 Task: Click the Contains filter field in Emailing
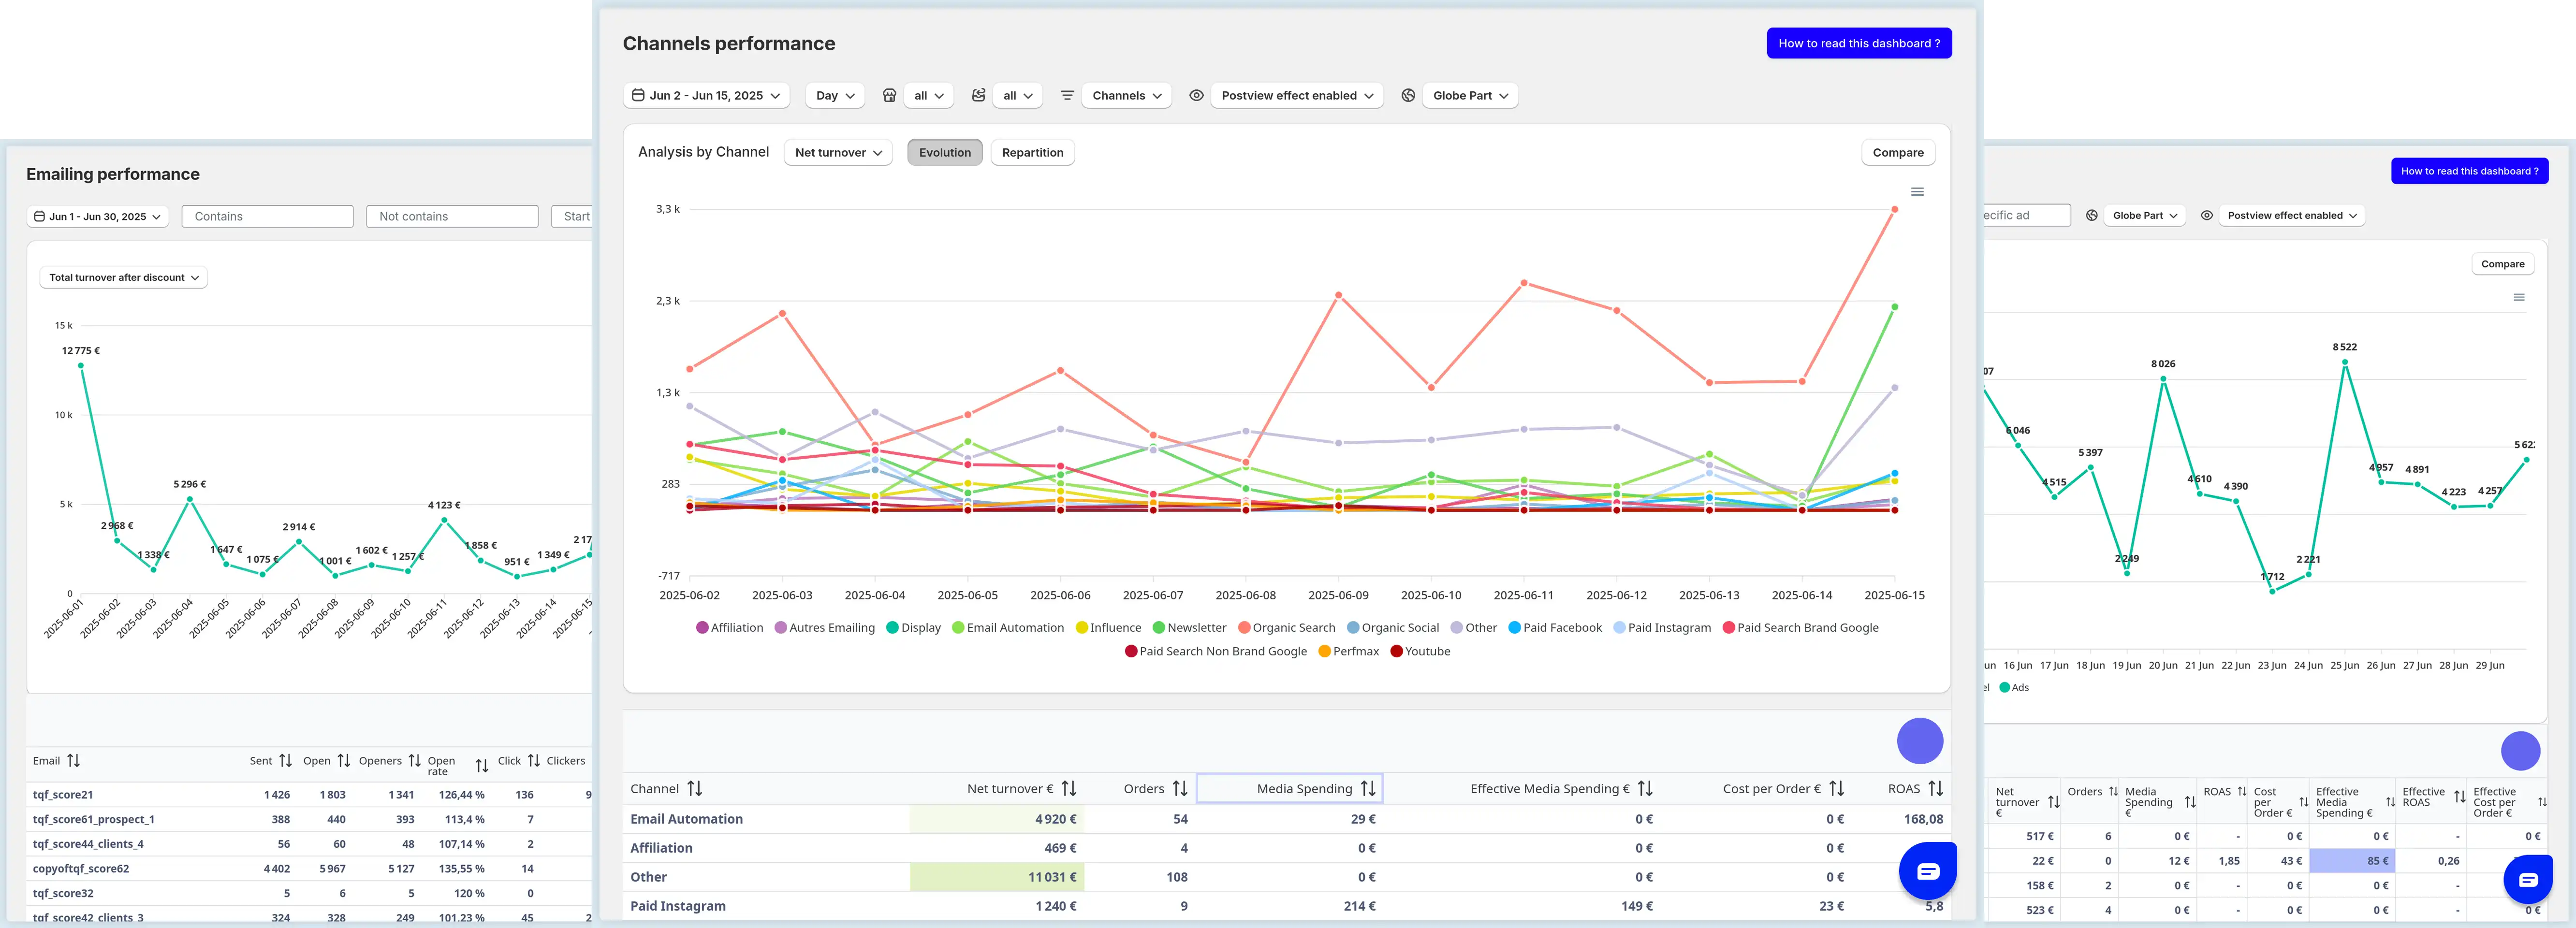pyautogui.click(x=268, y=217)
